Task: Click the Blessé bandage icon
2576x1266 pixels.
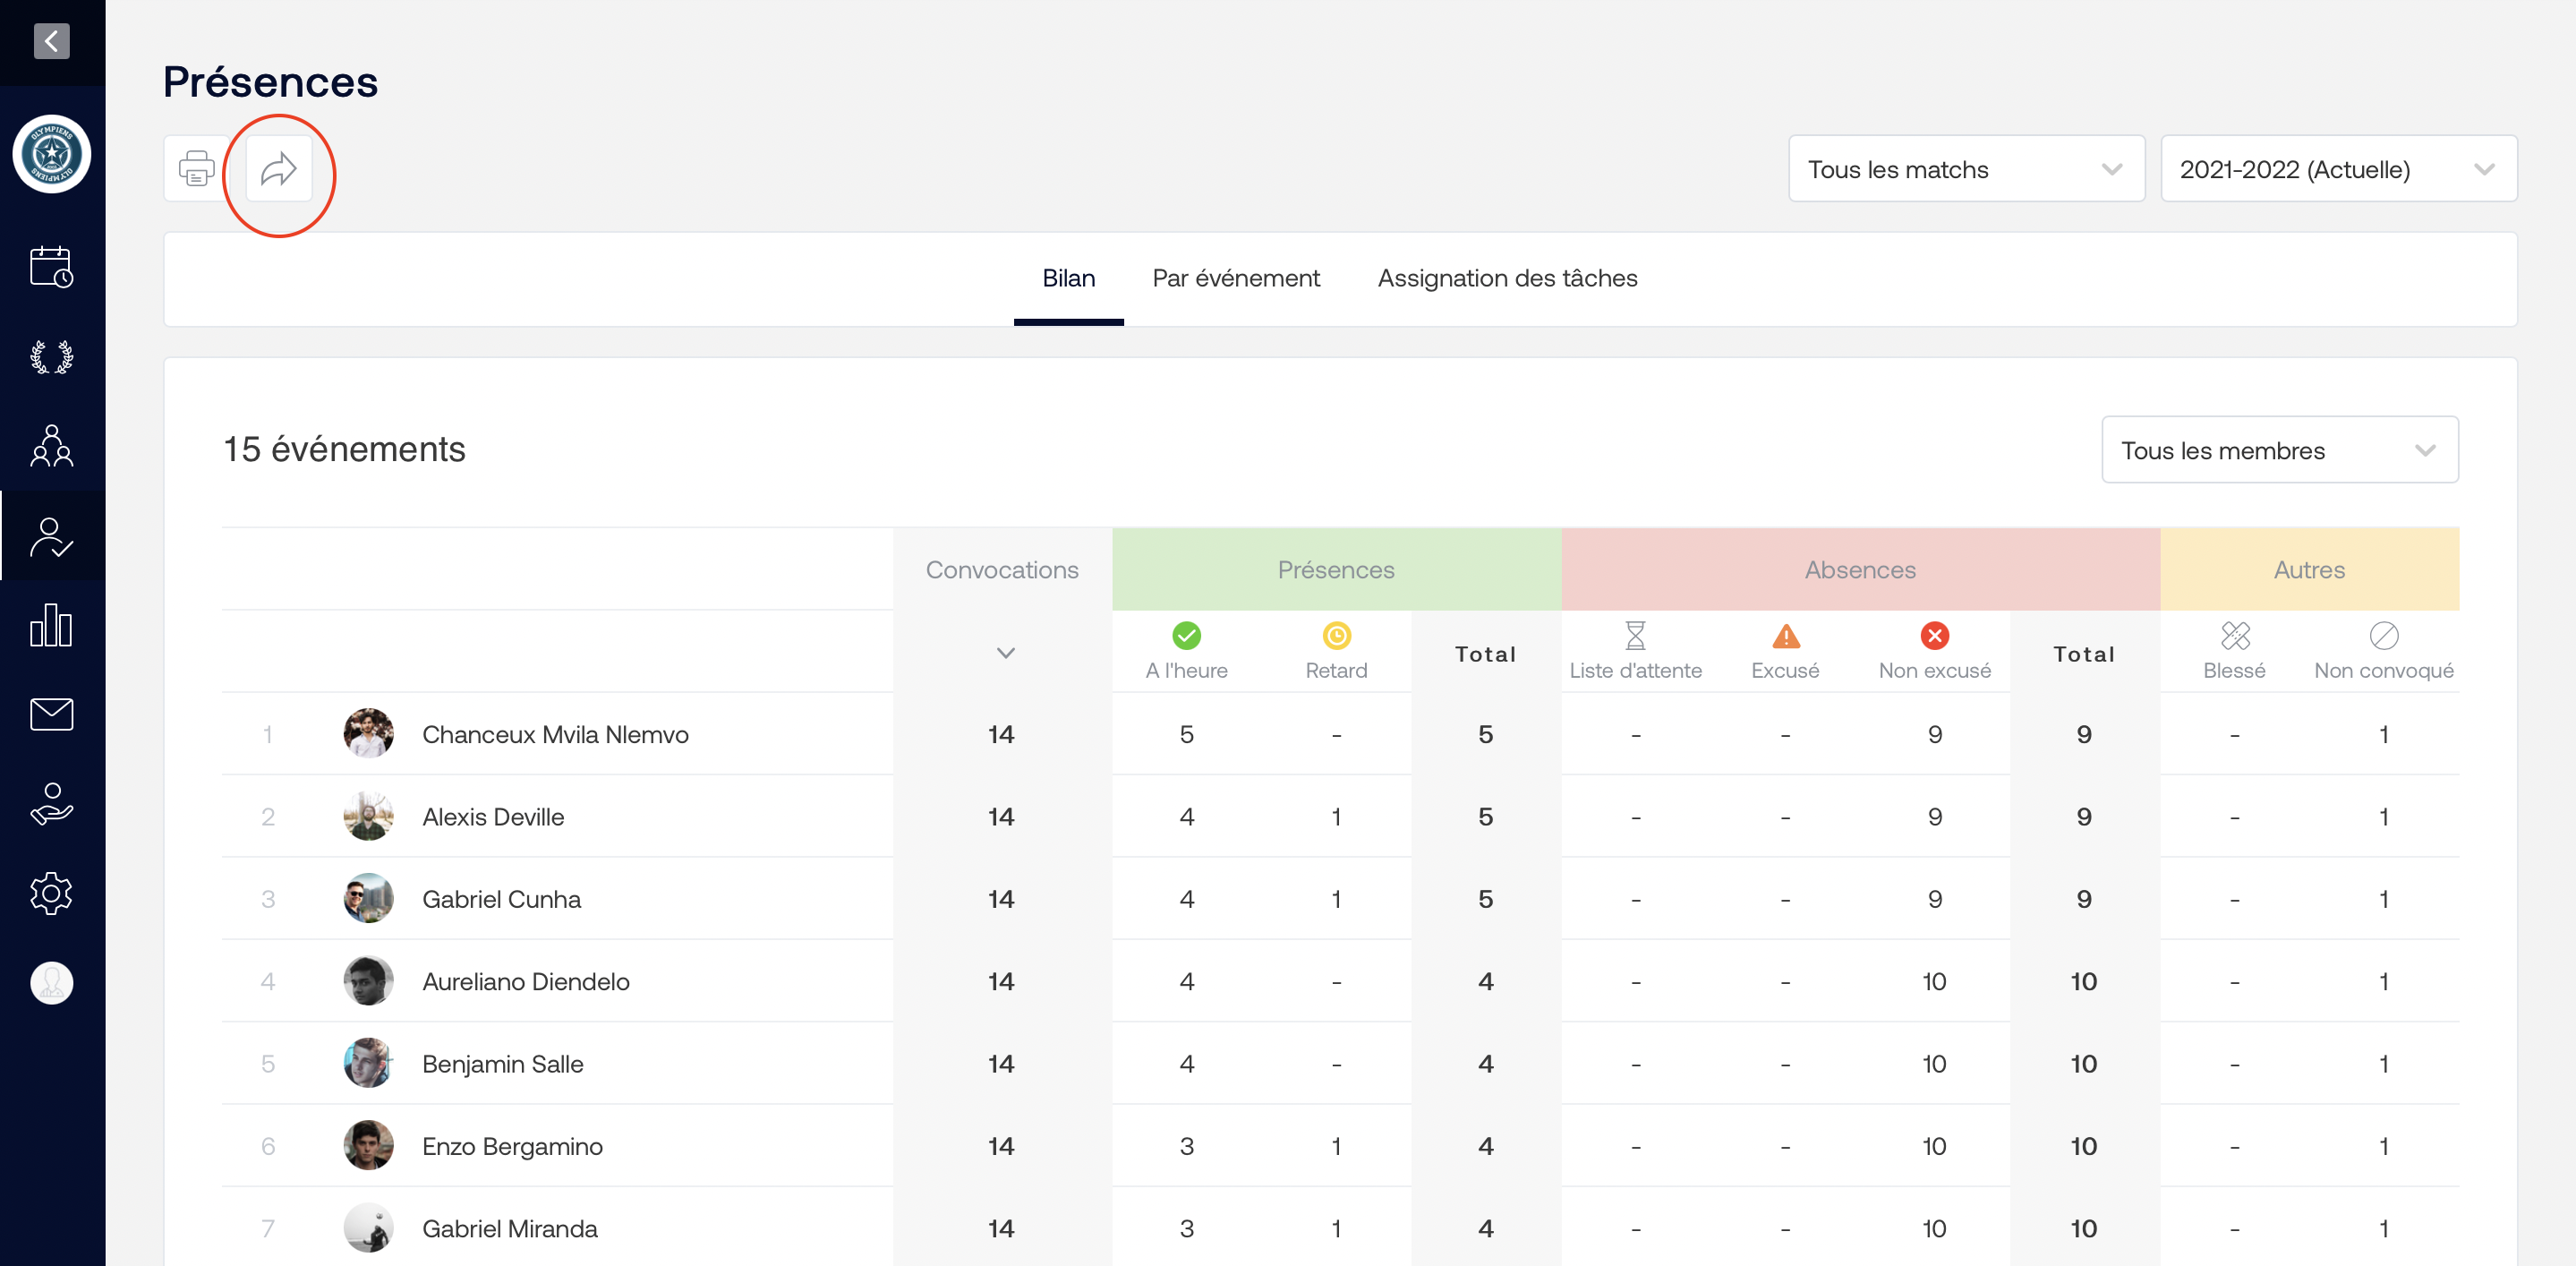Action: 2234,635
